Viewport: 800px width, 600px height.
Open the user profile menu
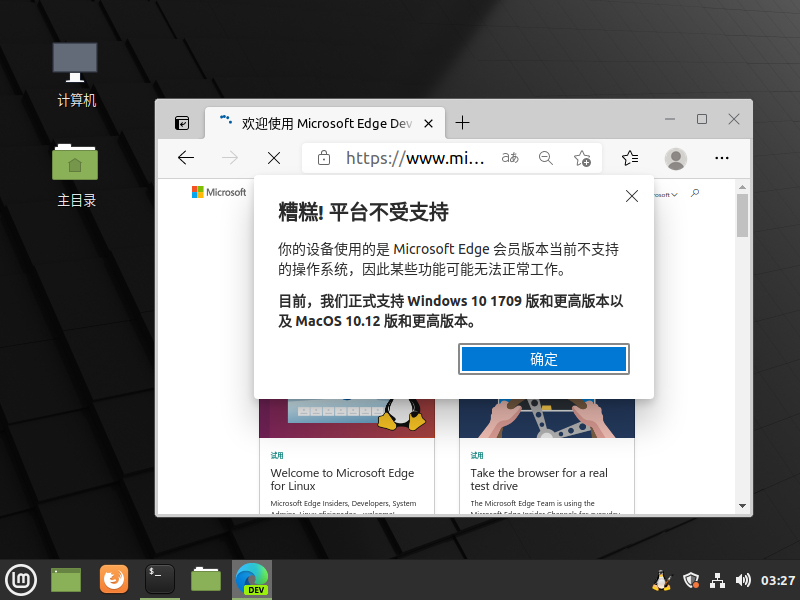(x=676, y=159)
